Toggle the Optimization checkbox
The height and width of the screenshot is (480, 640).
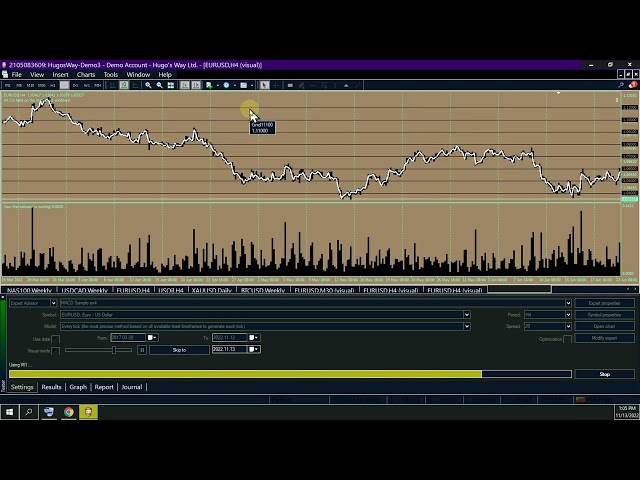[567, 338]
